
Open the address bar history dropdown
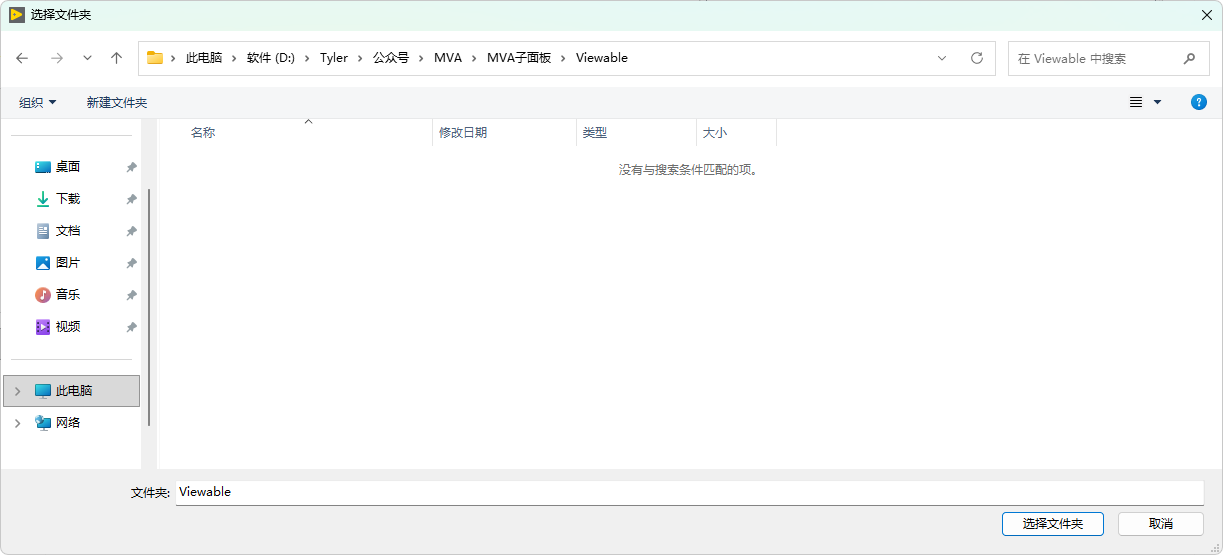pyautogui.click(x=942, y=58)
